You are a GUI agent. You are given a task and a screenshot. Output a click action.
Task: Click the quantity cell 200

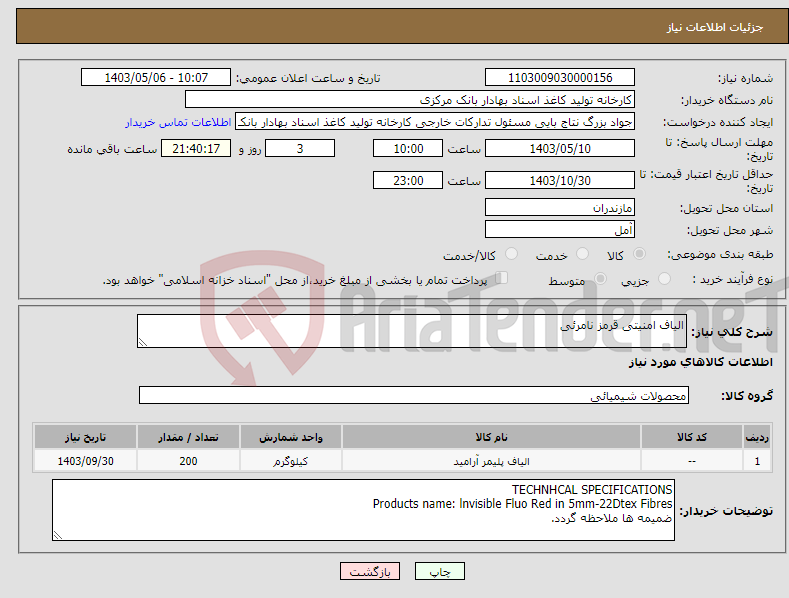[x=188, y=461]
